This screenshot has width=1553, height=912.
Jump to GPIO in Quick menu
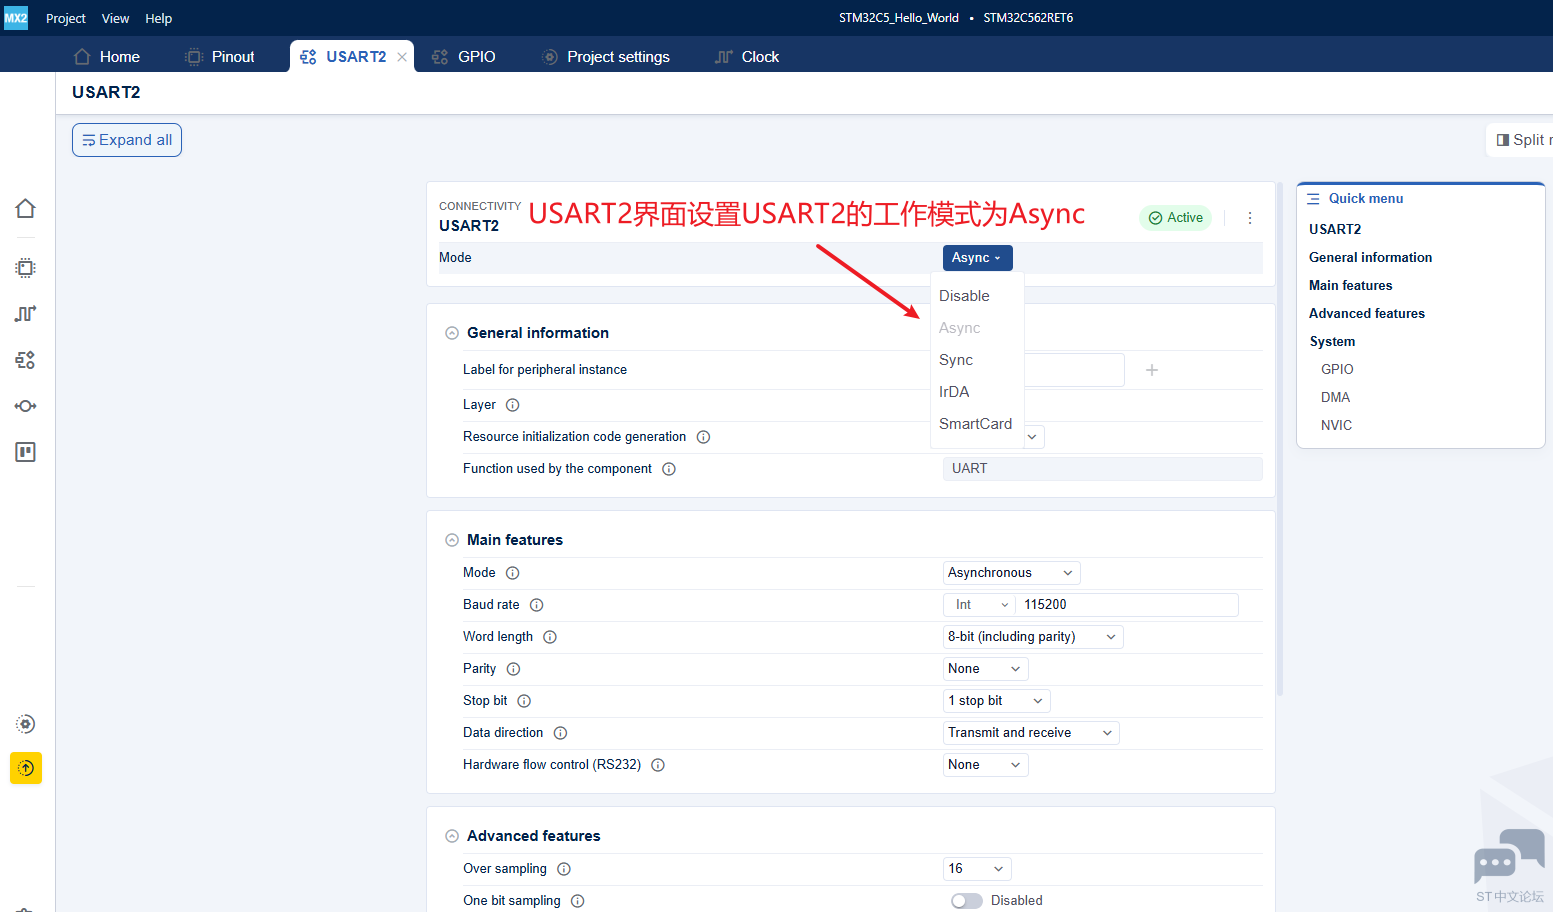coord(1337,370)
